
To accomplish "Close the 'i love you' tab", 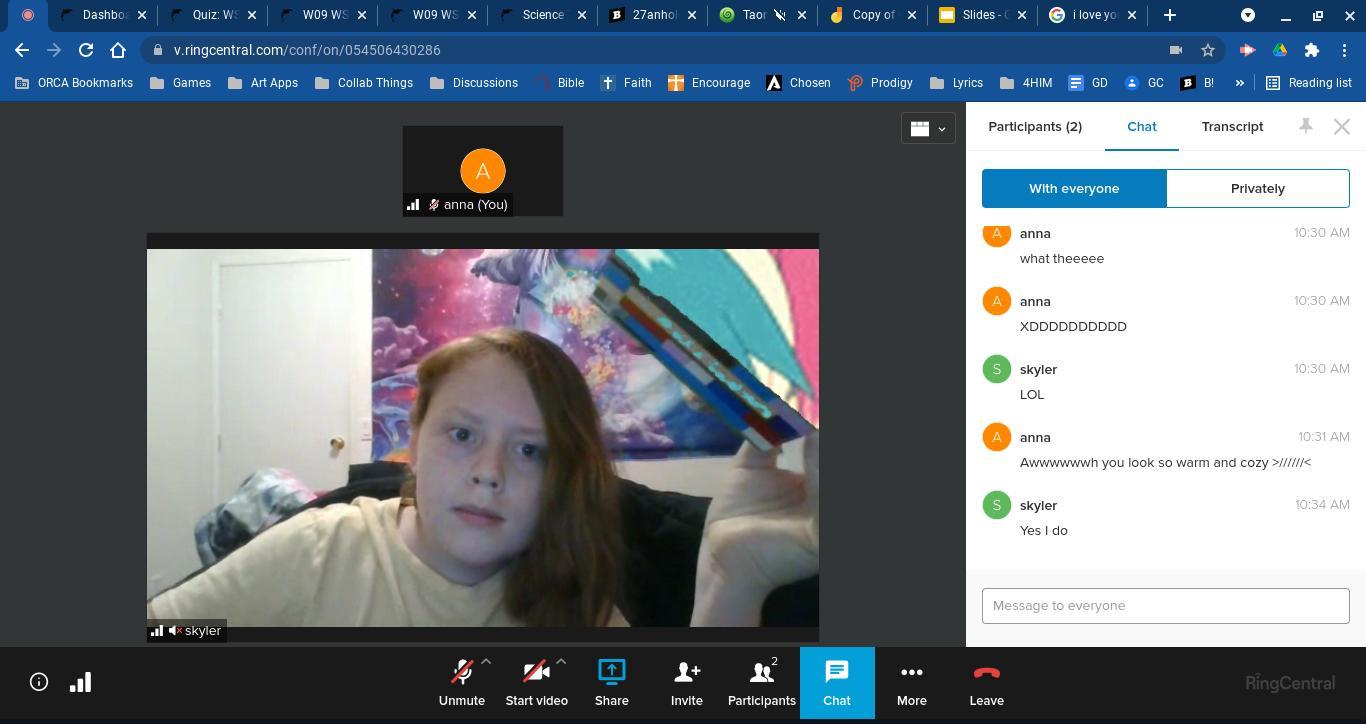I will coord(1132,15).
